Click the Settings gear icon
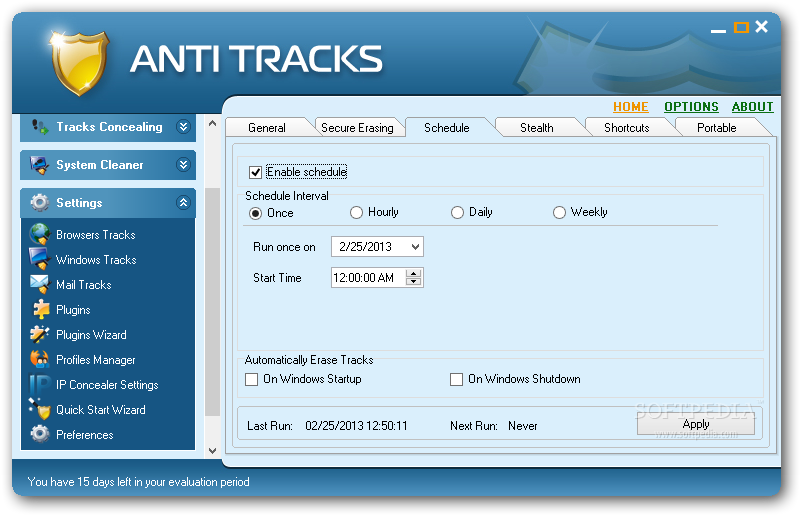Image resolution: width=801 pixels, height=516 pixels. [39, 203]
